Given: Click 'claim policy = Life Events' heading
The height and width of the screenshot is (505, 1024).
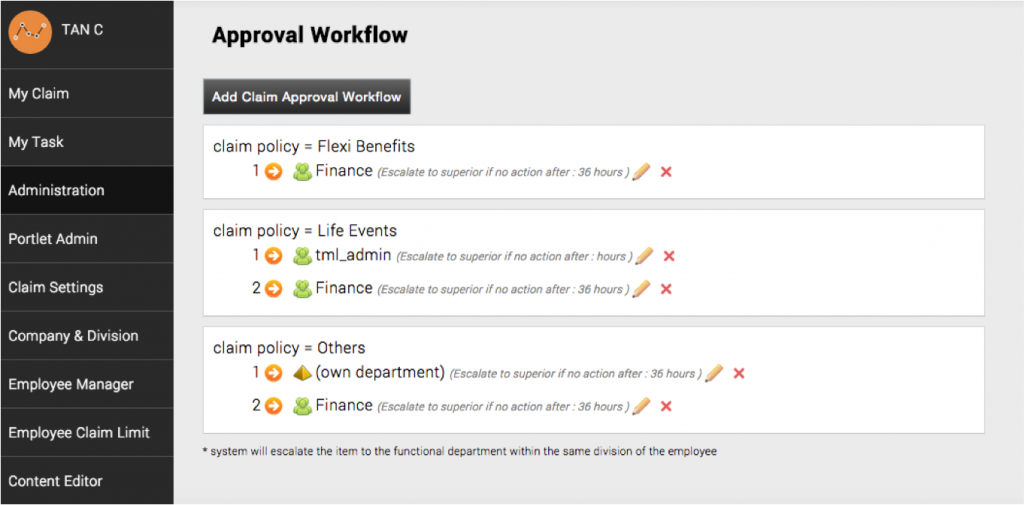Looking at the screenshot, I should (305, 231).
